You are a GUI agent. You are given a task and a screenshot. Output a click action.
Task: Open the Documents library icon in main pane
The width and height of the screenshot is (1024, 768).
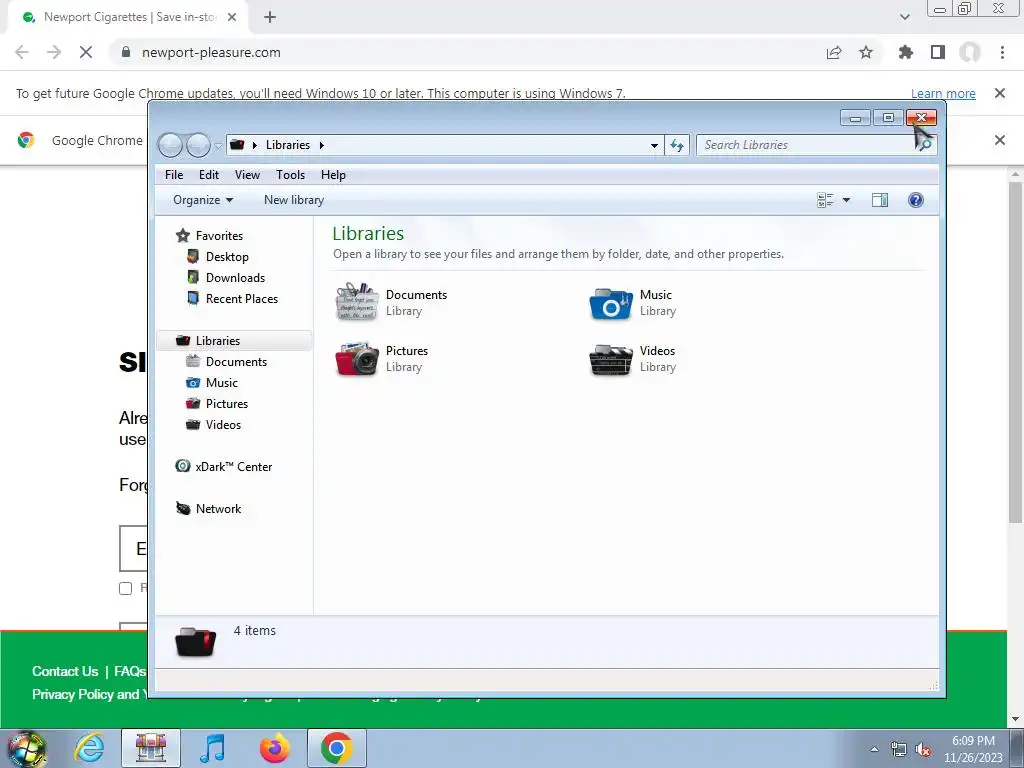[x=357, y=302]
